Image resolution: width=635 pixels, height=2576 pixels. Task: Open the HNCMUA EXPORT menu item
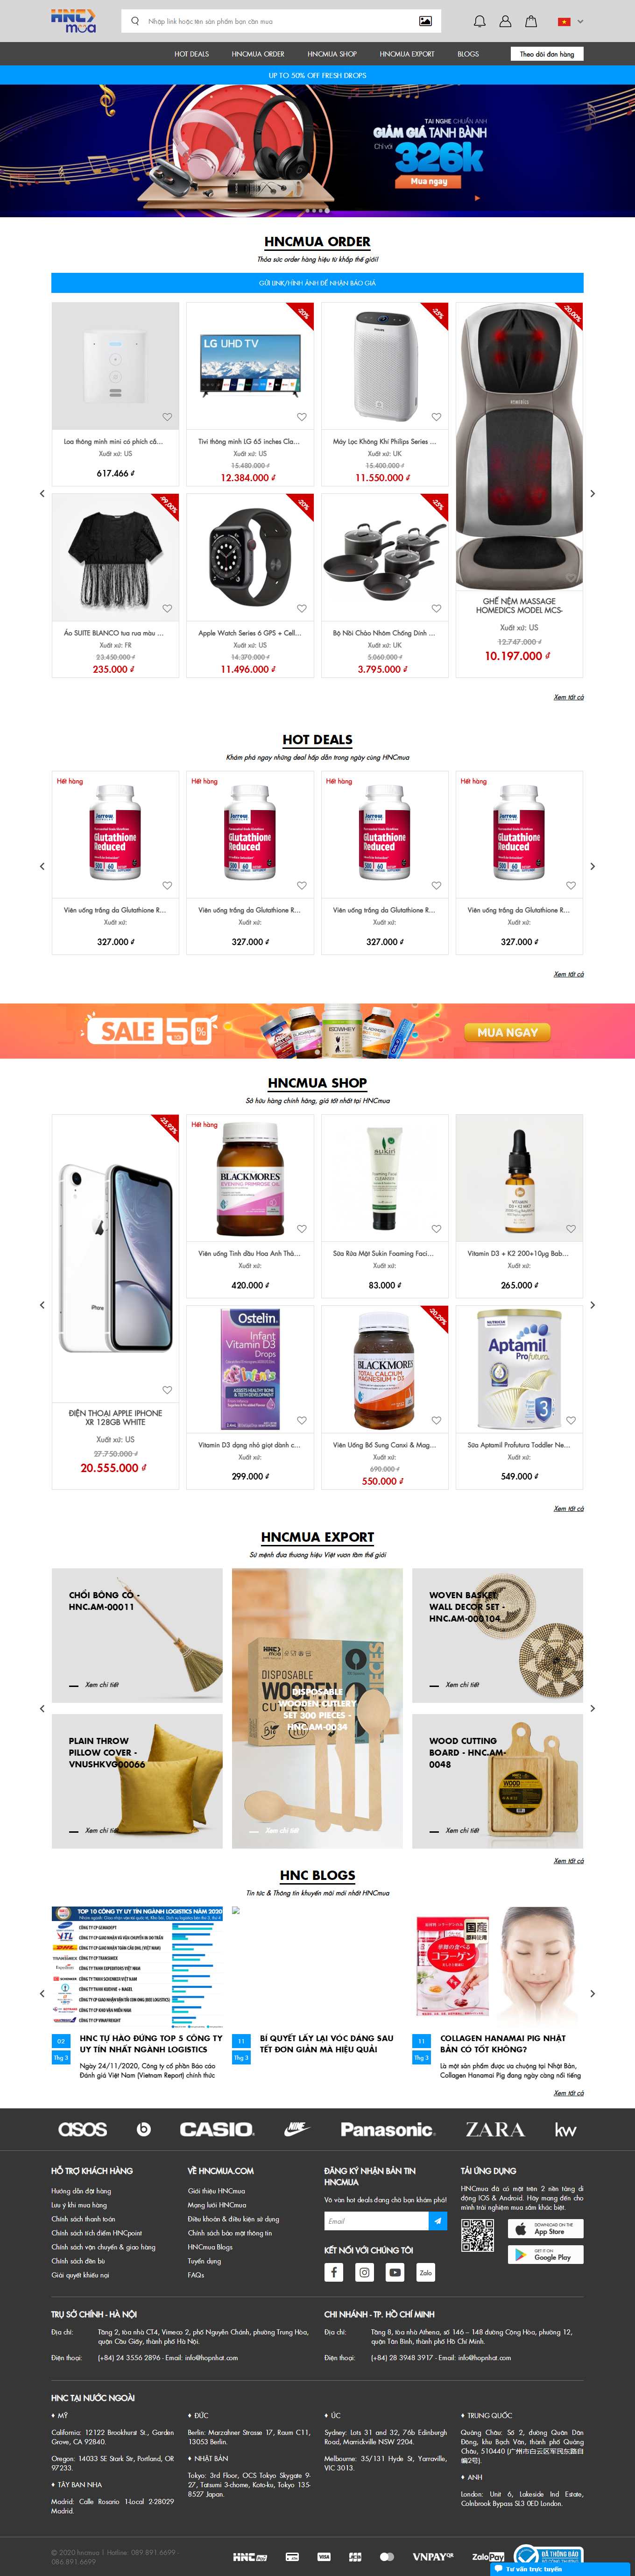click(407, 54)
